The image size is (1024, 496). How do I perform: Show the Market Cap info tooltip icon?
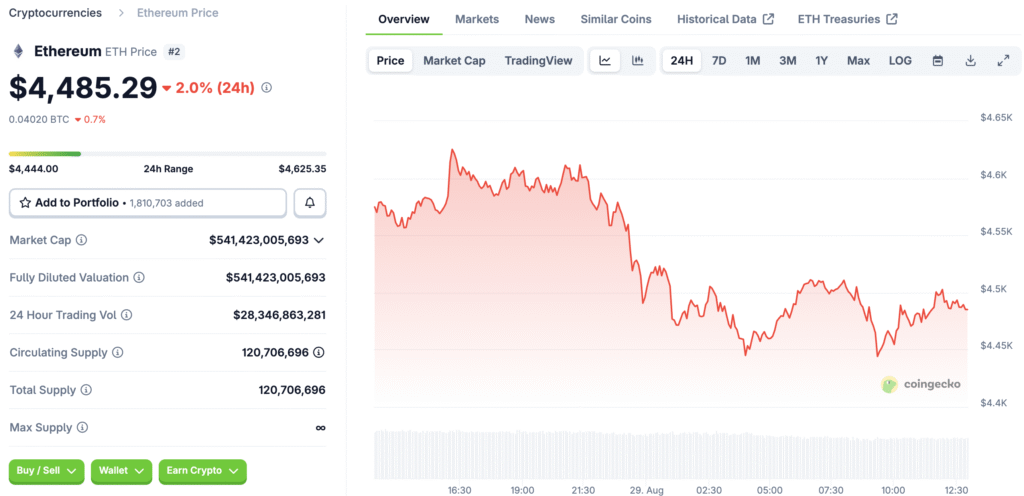(x=81, y=240)
